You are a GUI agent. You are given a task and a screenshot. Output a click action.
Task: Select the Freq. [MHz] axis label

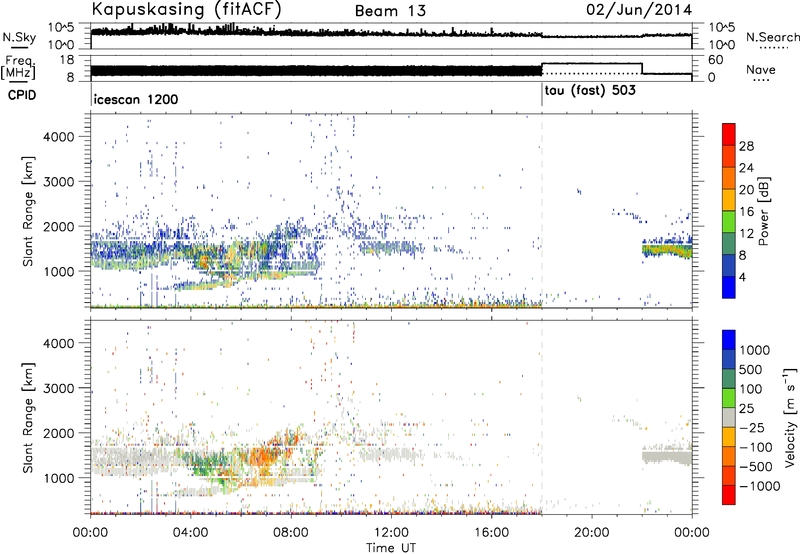(x=19, y=67)
